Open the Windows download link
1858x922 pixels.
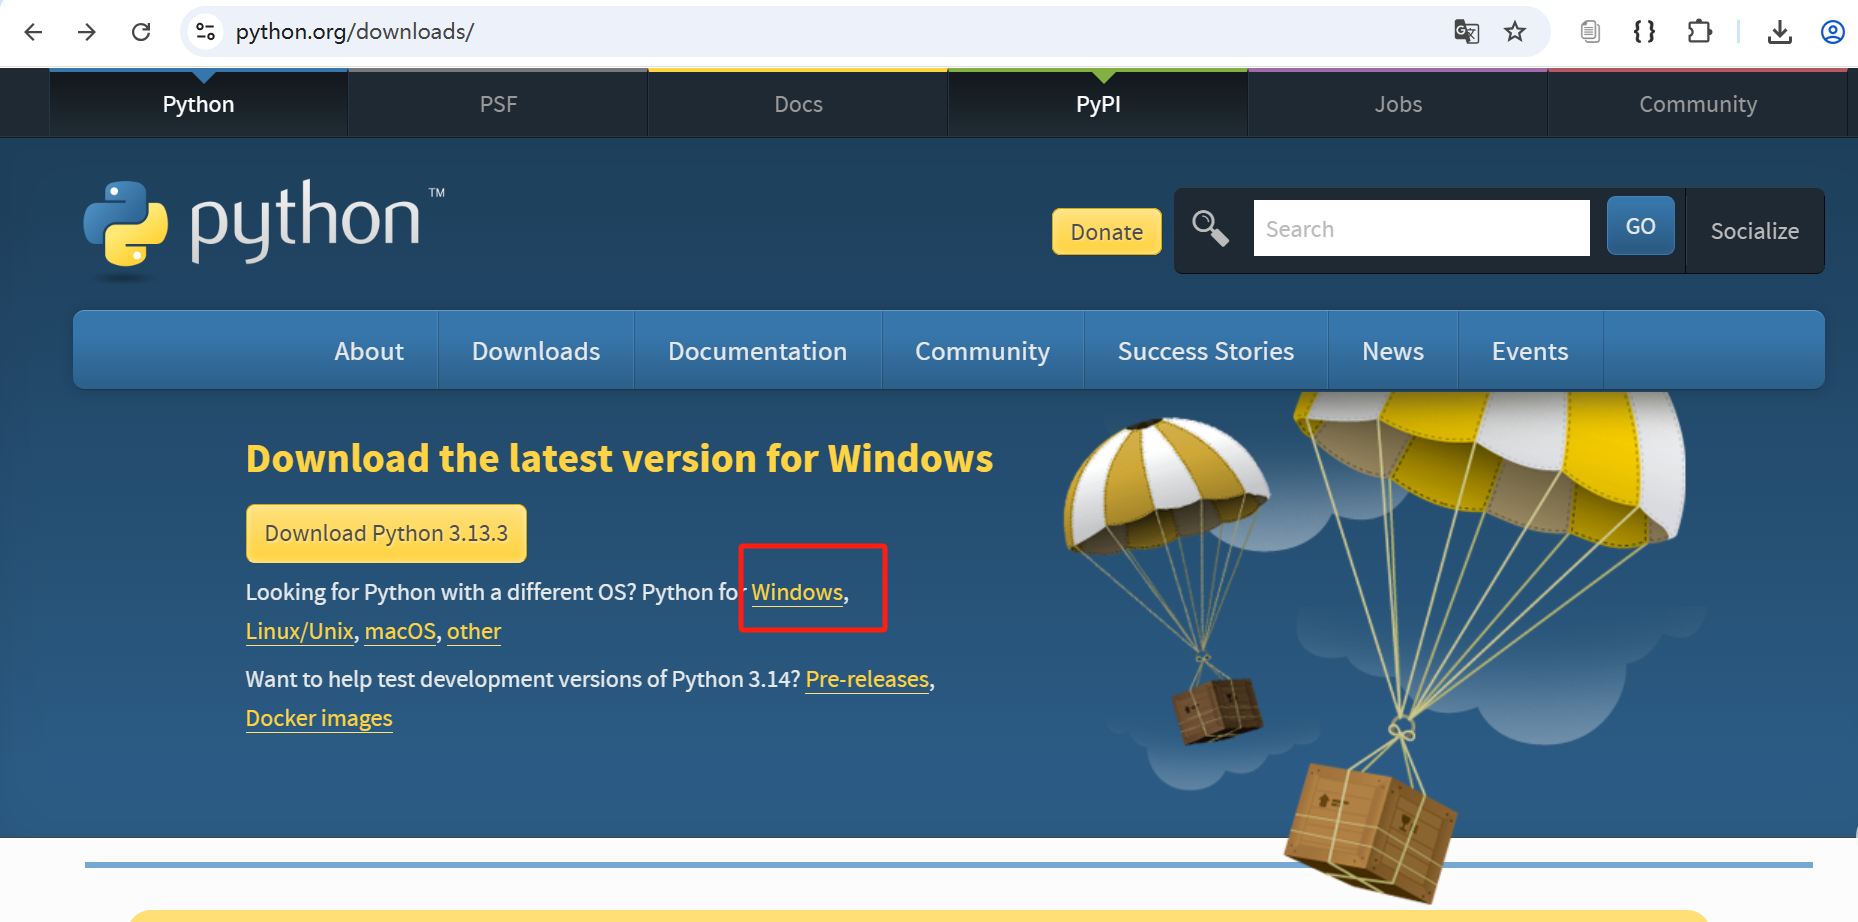[x=797, y=592]
